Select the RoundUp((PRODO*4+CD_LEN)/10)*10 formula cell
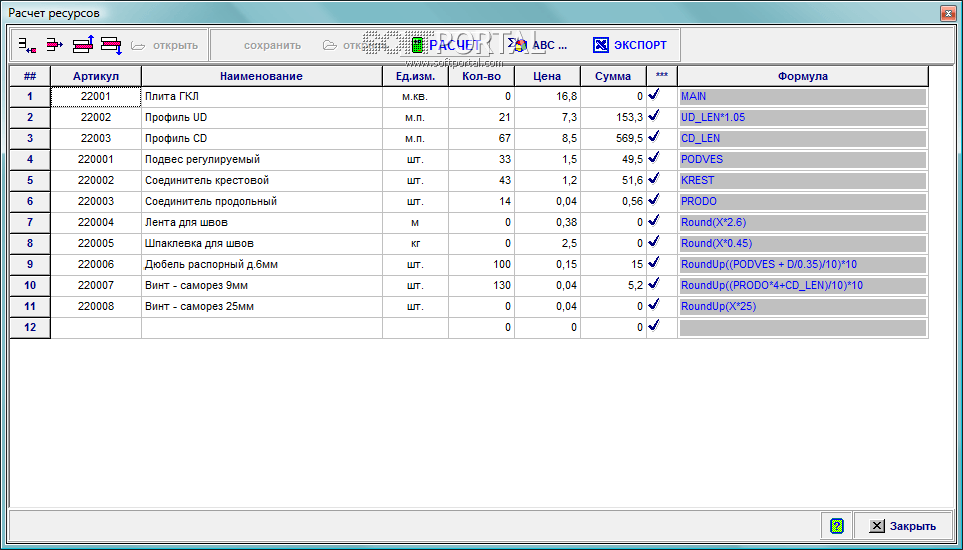 [803, 285]
